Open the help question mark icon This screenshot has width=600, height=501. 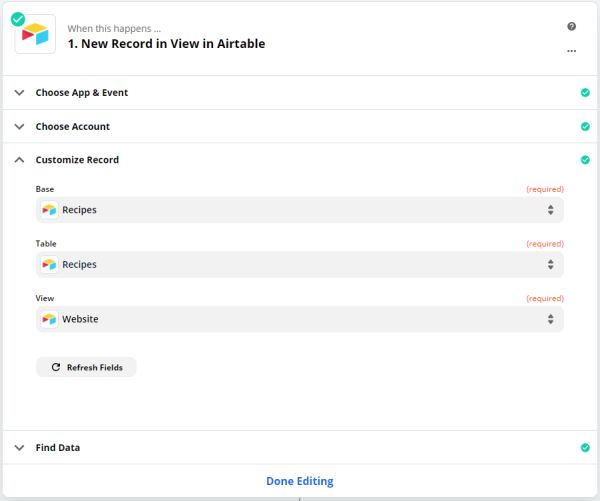tap(571, 26)
